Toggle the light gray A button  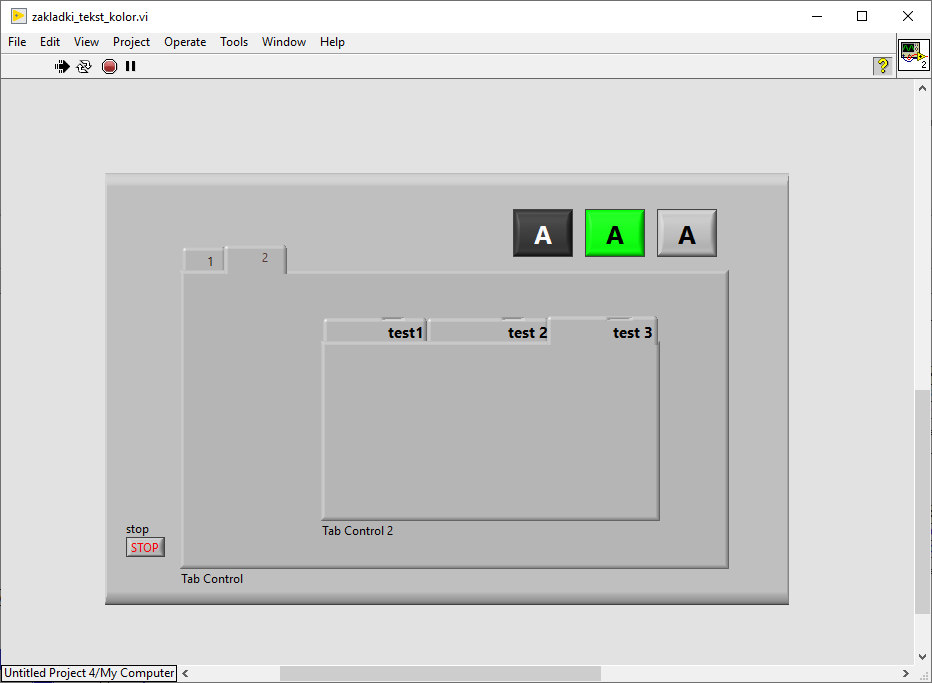(687, 233)
